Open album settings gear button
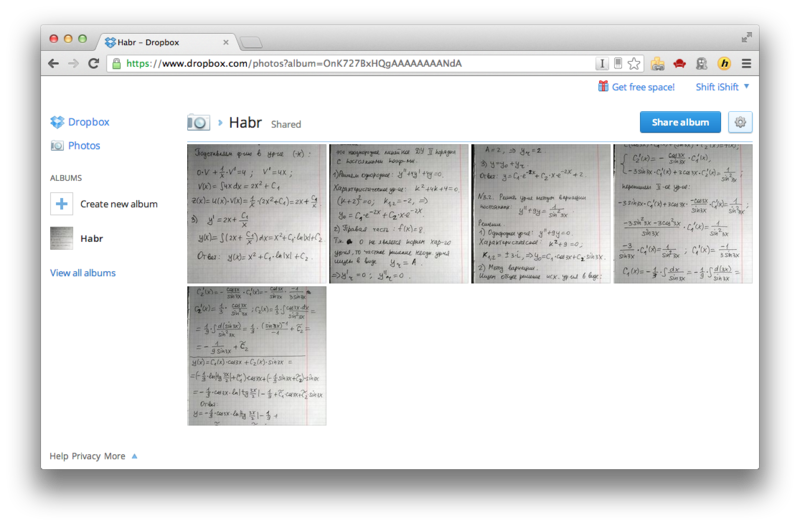The width and height of the screenshot is (800, 526). (740, 122)
